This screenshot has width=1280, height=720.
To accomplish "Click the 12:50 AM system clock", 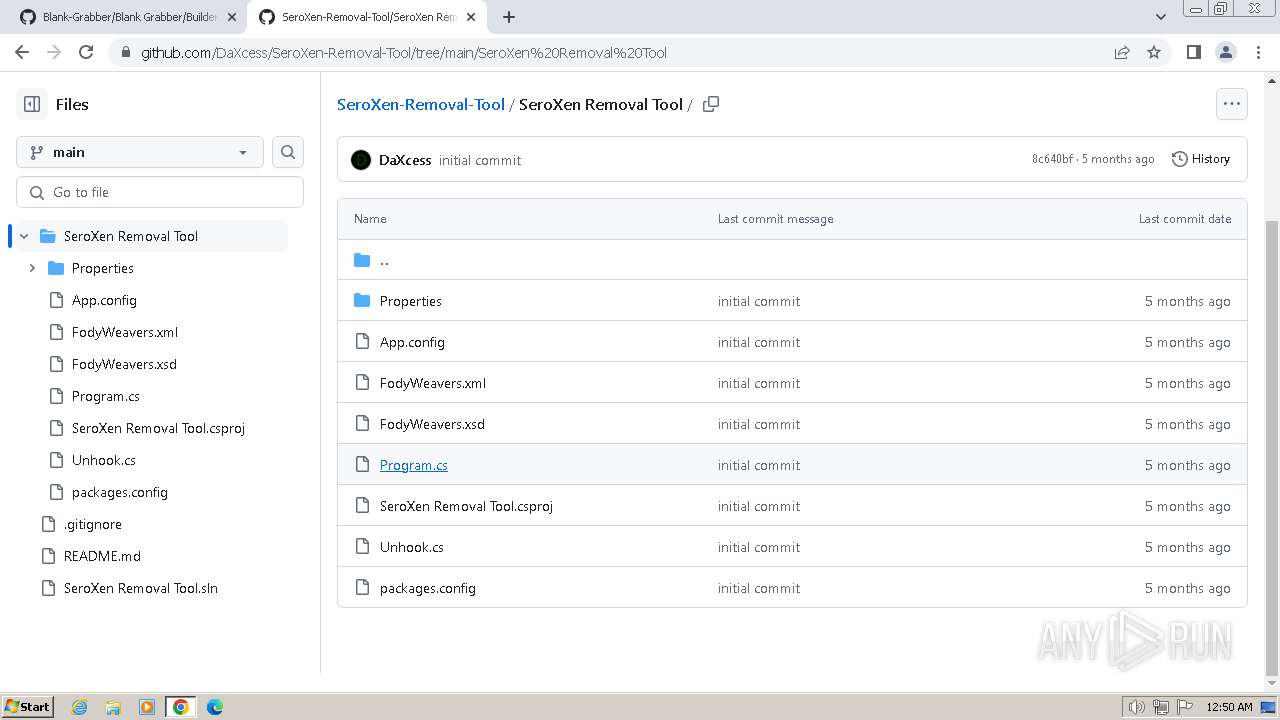I will (1229, 707).
